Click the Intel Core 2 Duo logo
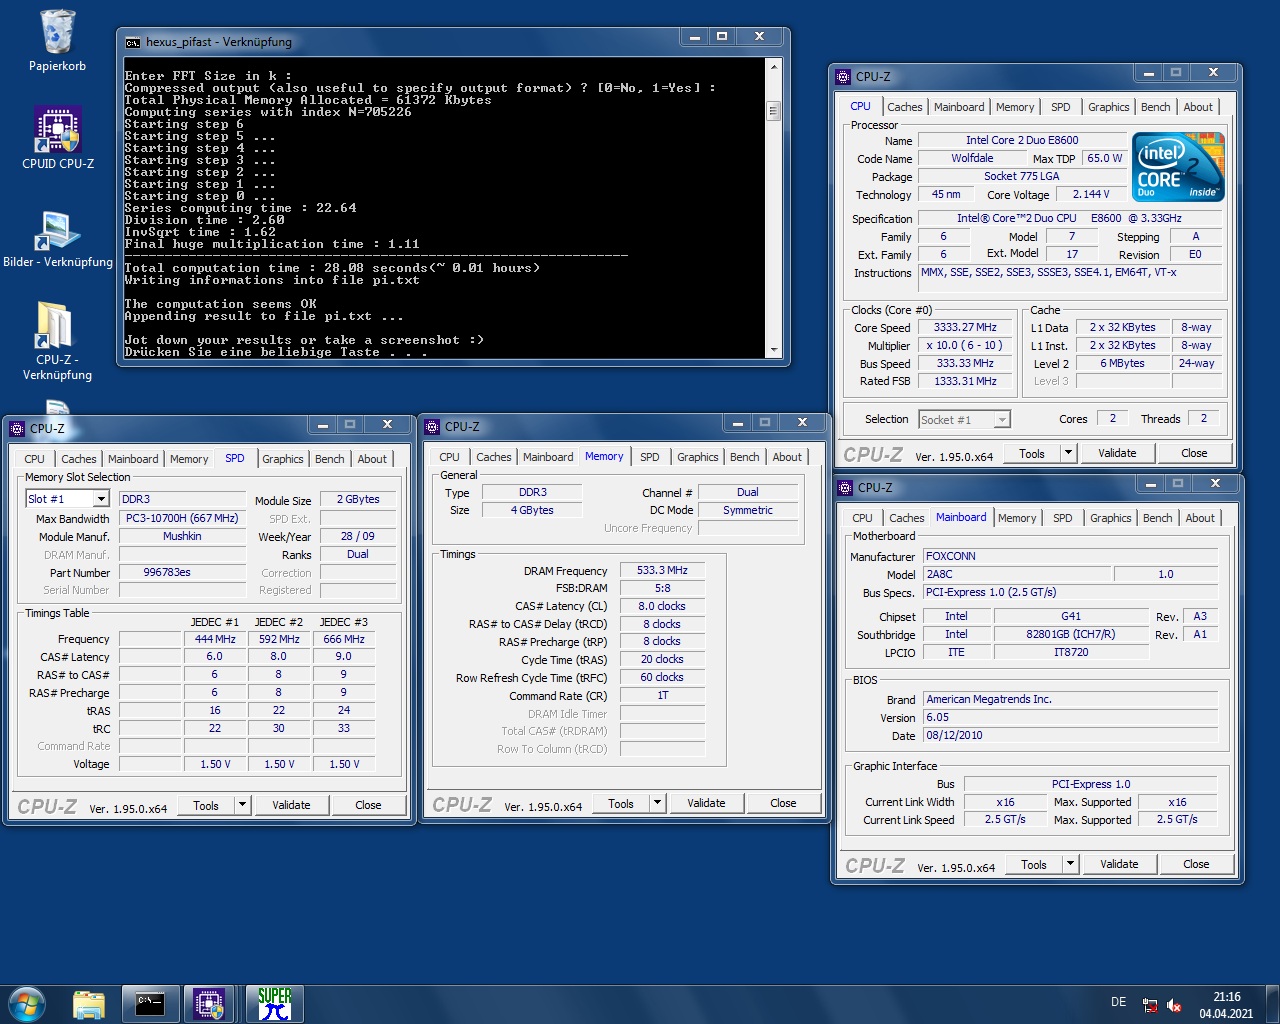The width and height of the screenshot is (1280, 1024). pyautogui.click(x=1179, y=166)
